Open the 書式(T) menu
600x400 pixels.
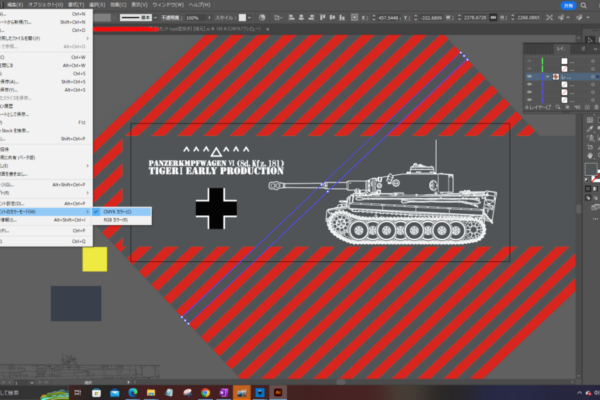(x=76, y=5)
